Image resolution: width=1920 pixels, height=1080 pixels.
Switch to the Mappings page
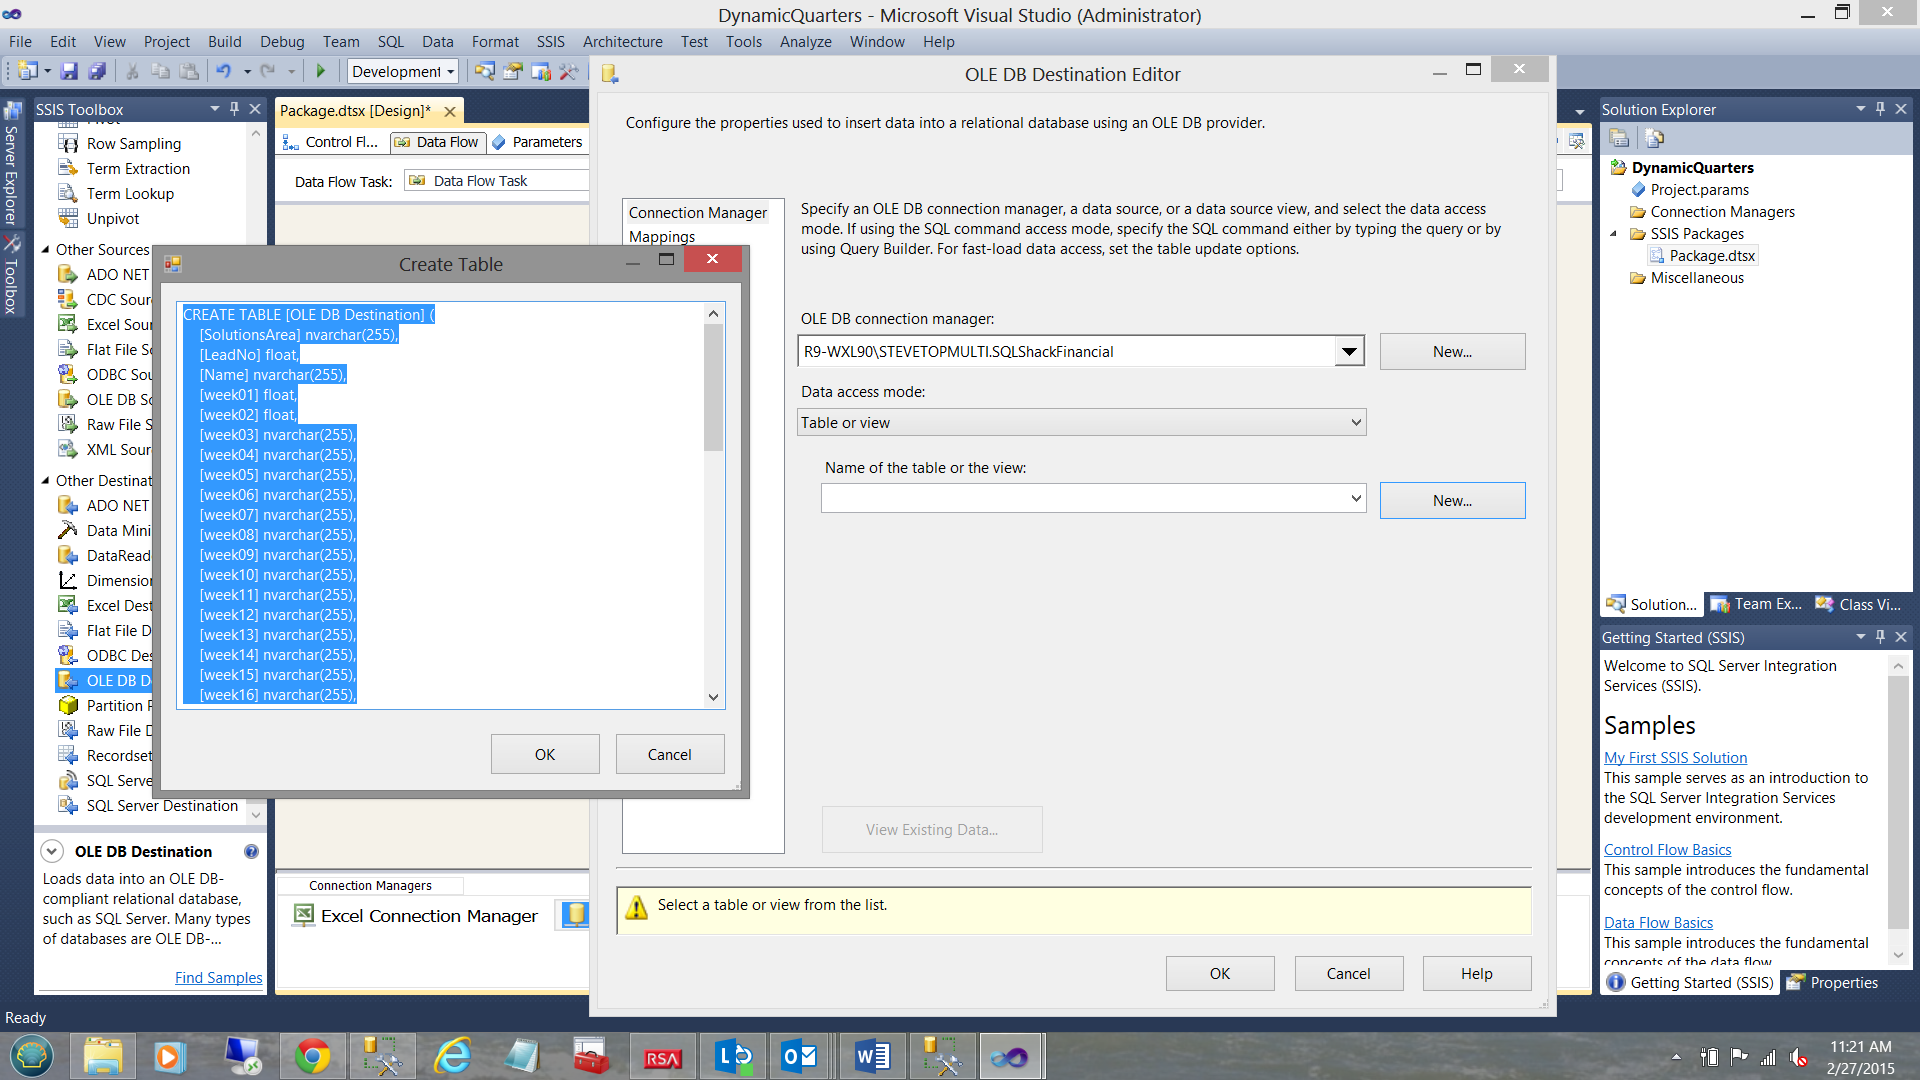tap(662, 236)
